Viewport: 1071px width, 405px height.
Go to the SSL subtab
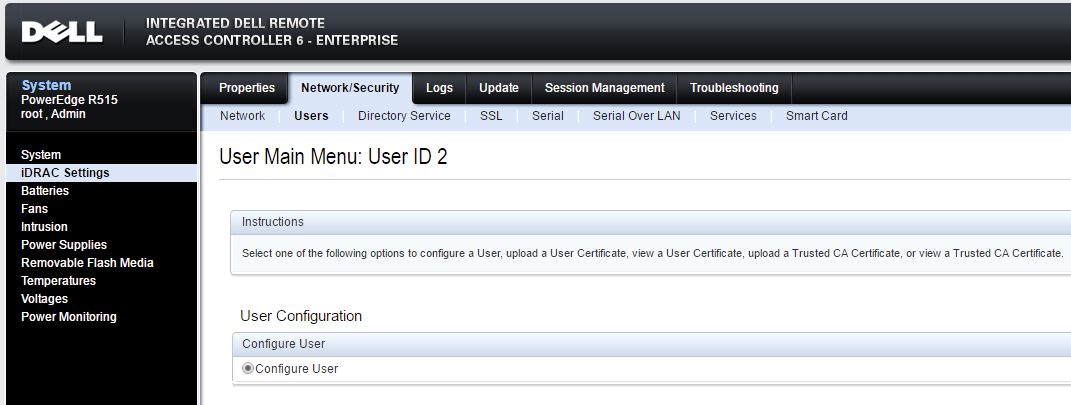(x=491, y=116)
